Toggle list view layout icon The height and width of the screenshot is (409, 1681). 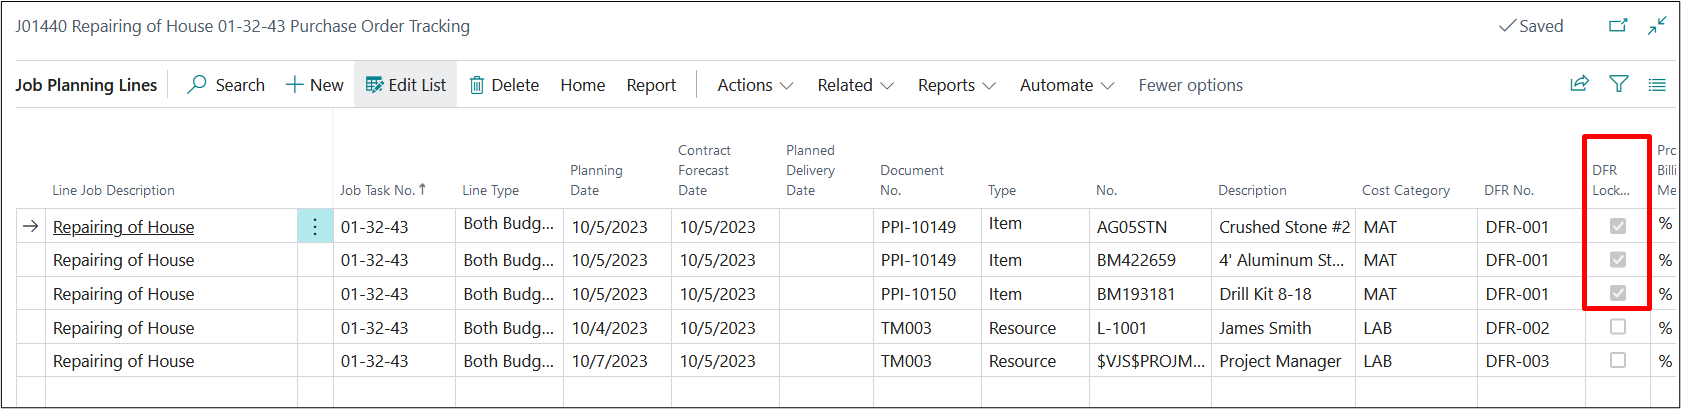click(x=1657, y=85)
